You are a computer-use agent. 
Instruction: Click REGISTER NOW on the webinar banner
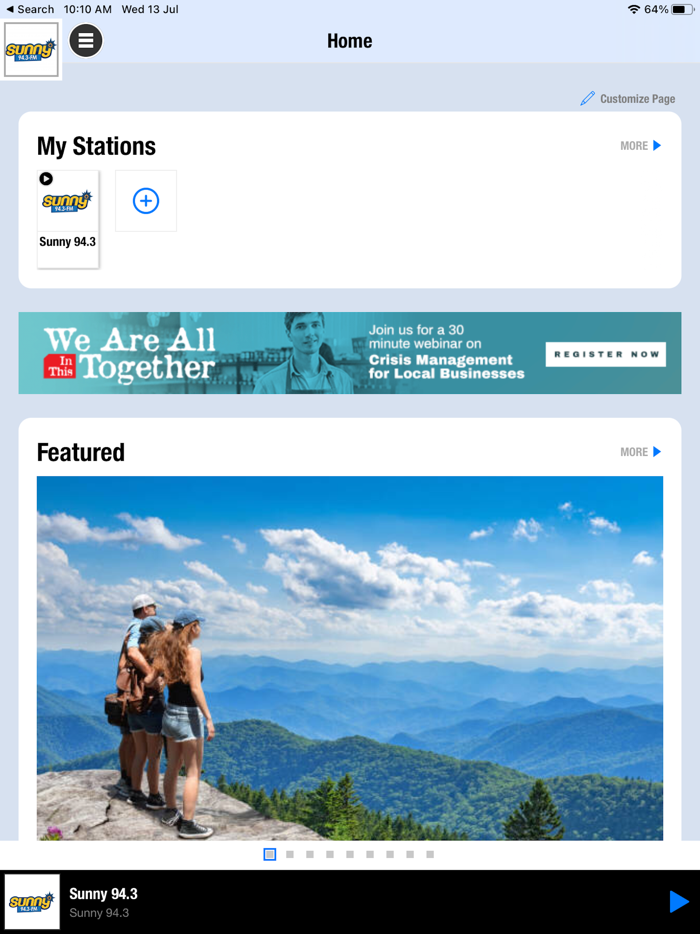(x=606, y=354)
